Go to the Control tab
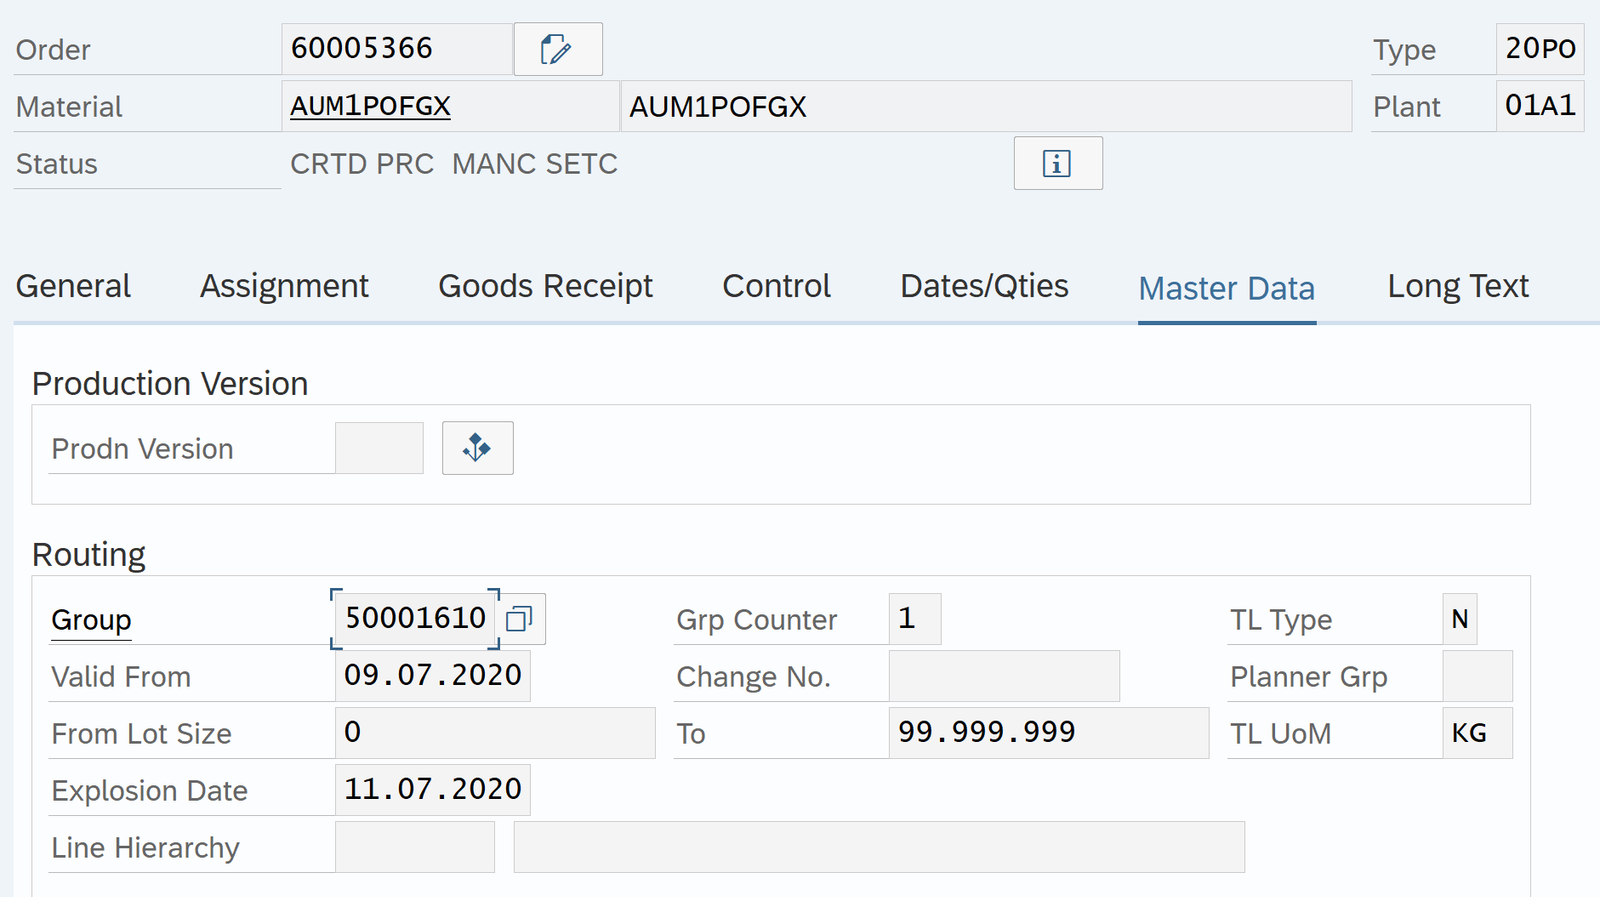This screenshot has height=897, width=1600. coord(776,287)
